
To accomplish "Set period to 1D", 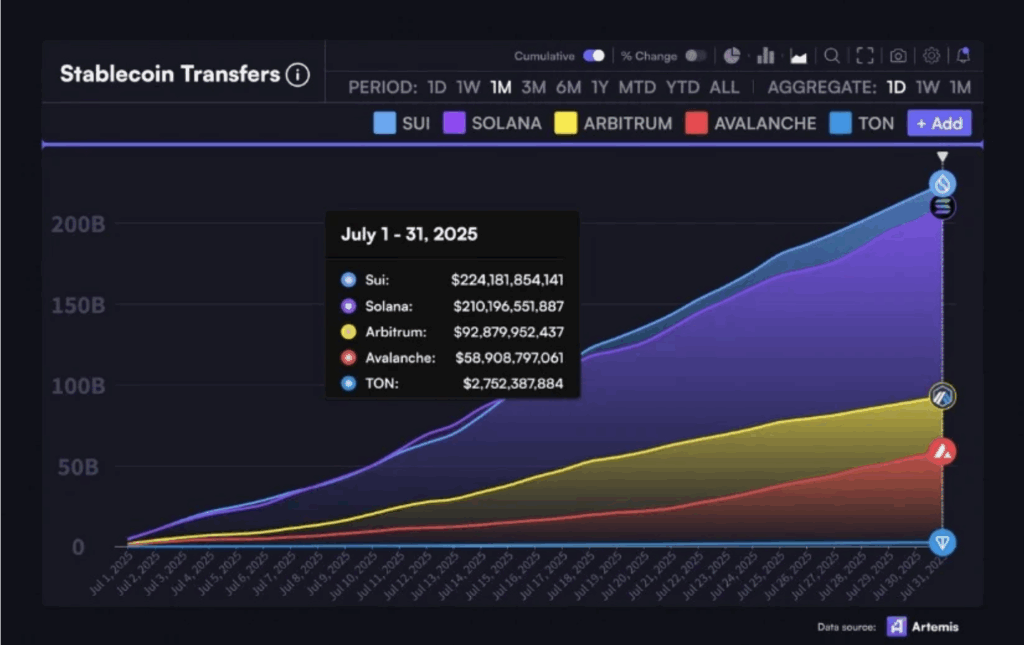I will [x=437, y=87].
